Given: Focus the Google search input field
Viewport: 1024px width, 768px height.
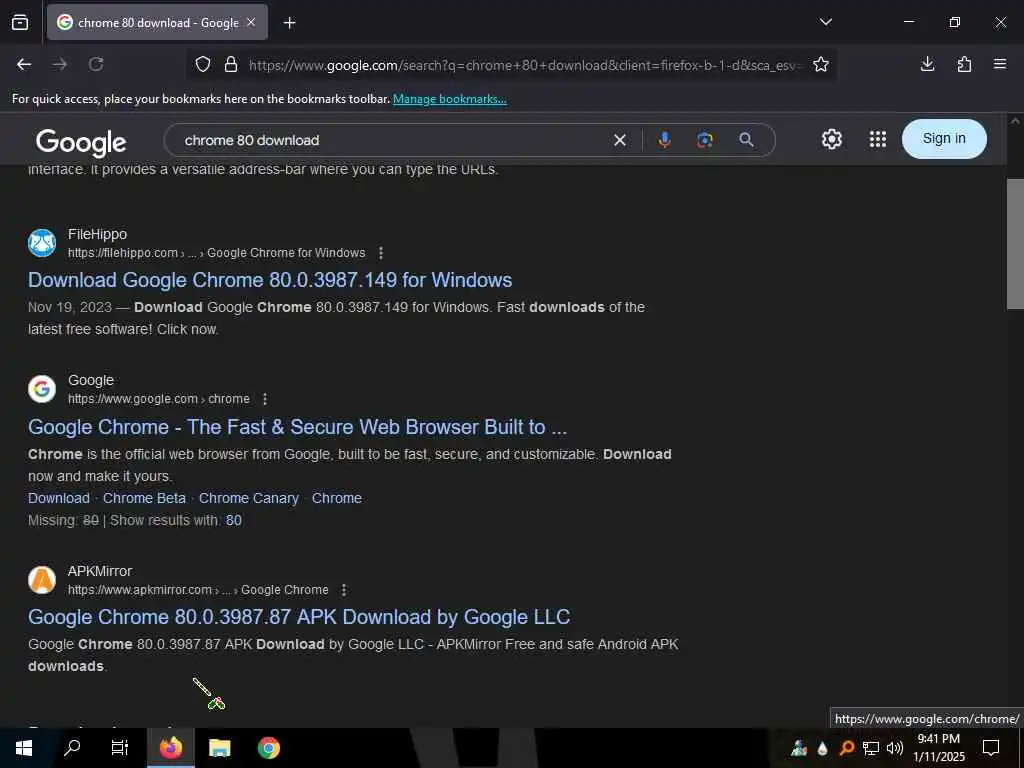Looking at the screenshot, I should pos(392,140).
